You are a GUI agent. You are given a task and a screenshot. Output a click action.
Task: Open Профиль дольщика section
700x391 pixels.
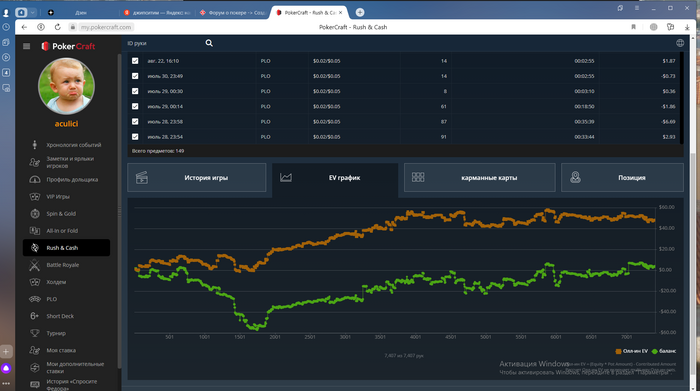pyautogui.click(x=67, y=179)
